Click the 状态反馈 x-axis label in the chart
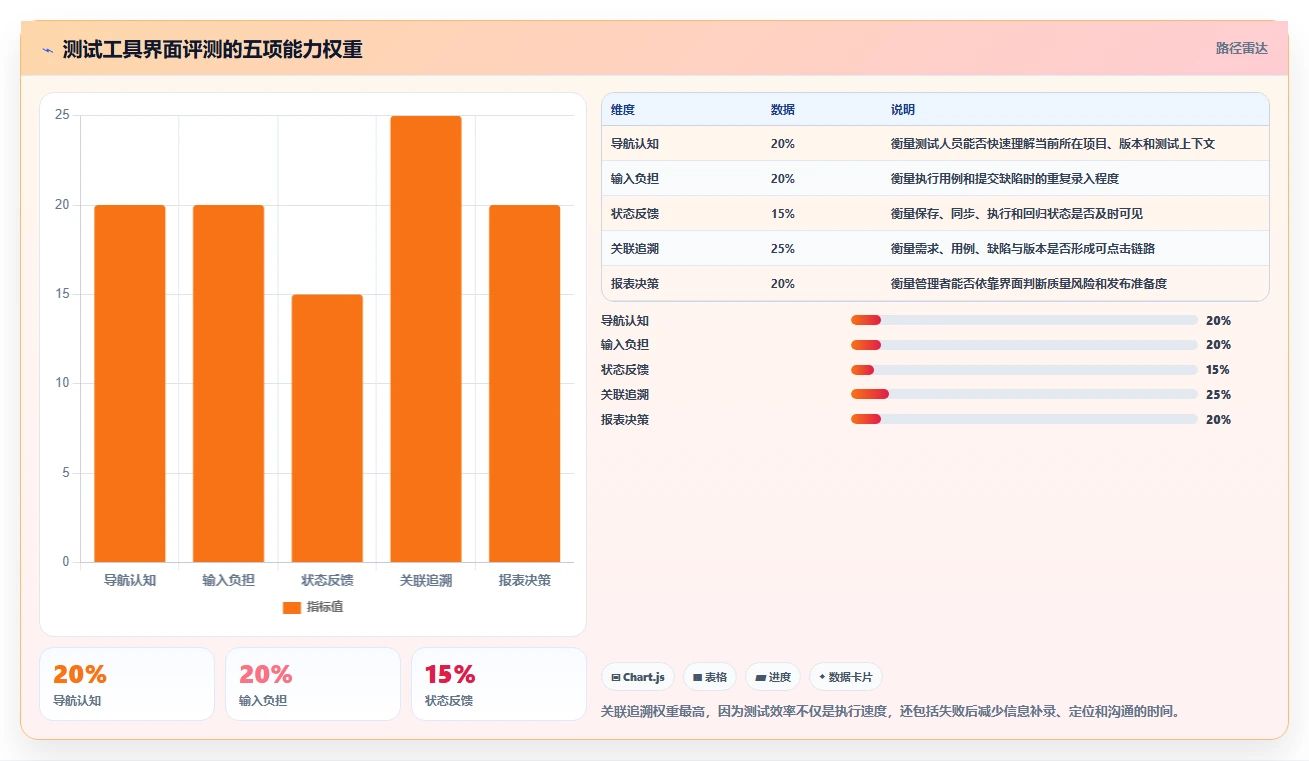Viewport: 1309px width, 761px height. click(327, 580)
